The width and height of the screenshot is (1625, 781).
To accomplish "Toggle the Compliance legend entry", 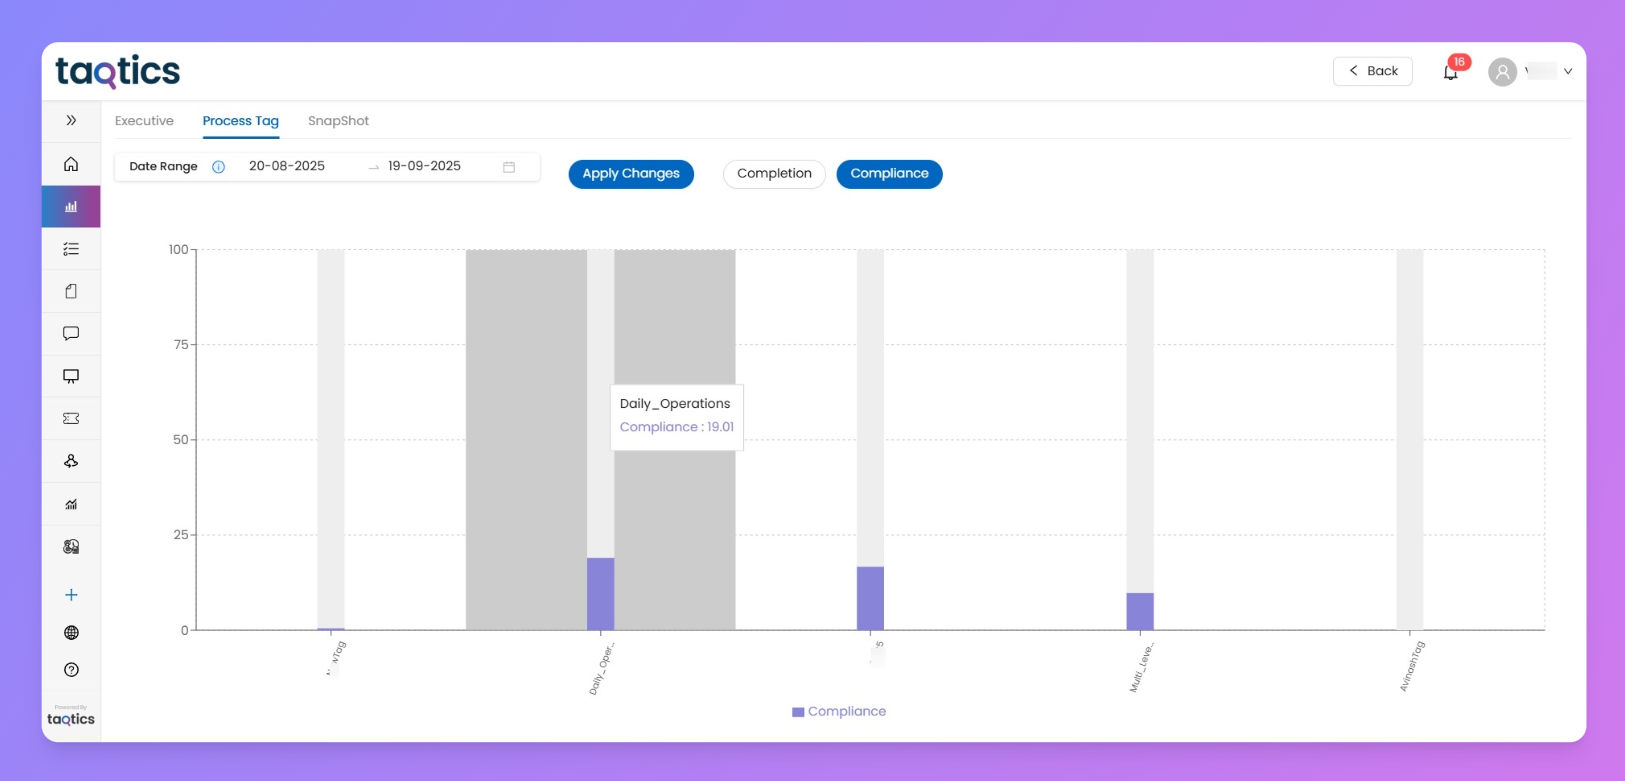I will [839, 712].
